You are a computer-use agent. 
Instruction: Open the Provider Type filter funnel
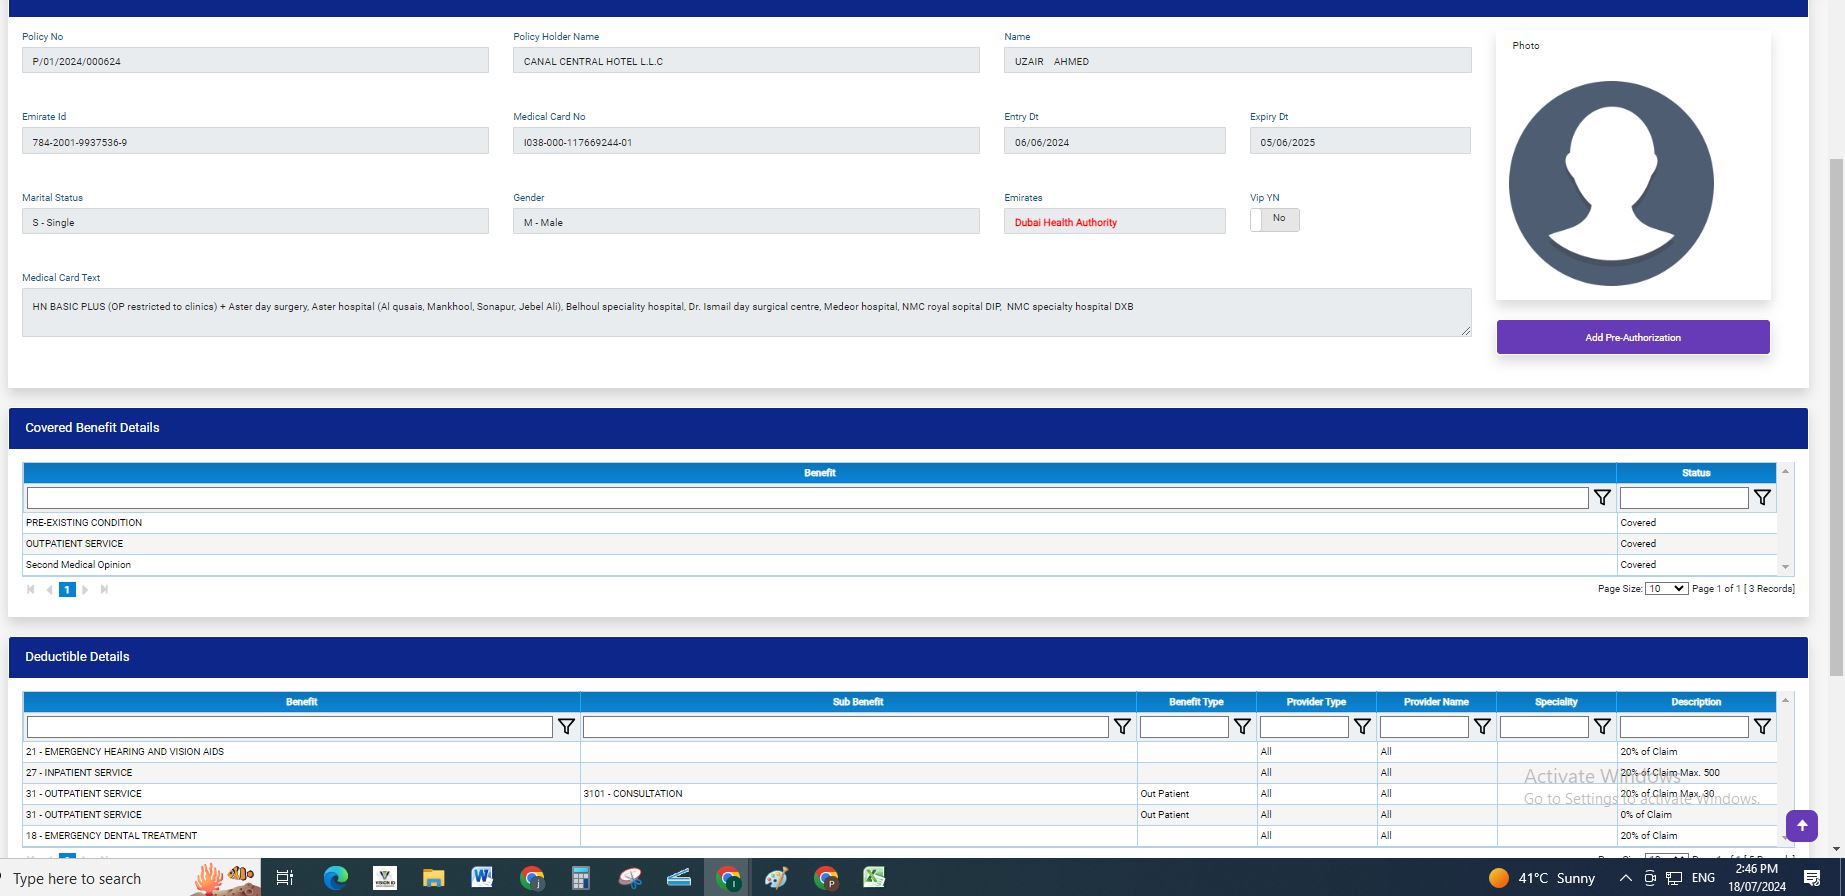pos(1362,727)
